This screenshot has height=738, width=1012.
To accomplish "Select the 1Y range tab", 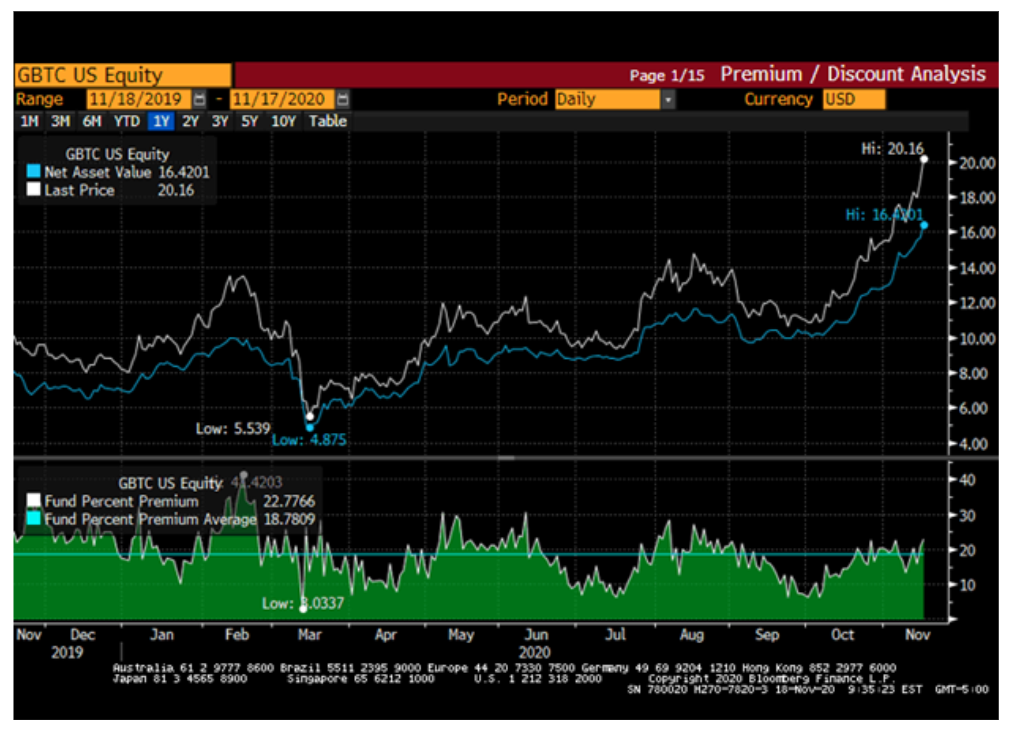I will pos(161,121).
